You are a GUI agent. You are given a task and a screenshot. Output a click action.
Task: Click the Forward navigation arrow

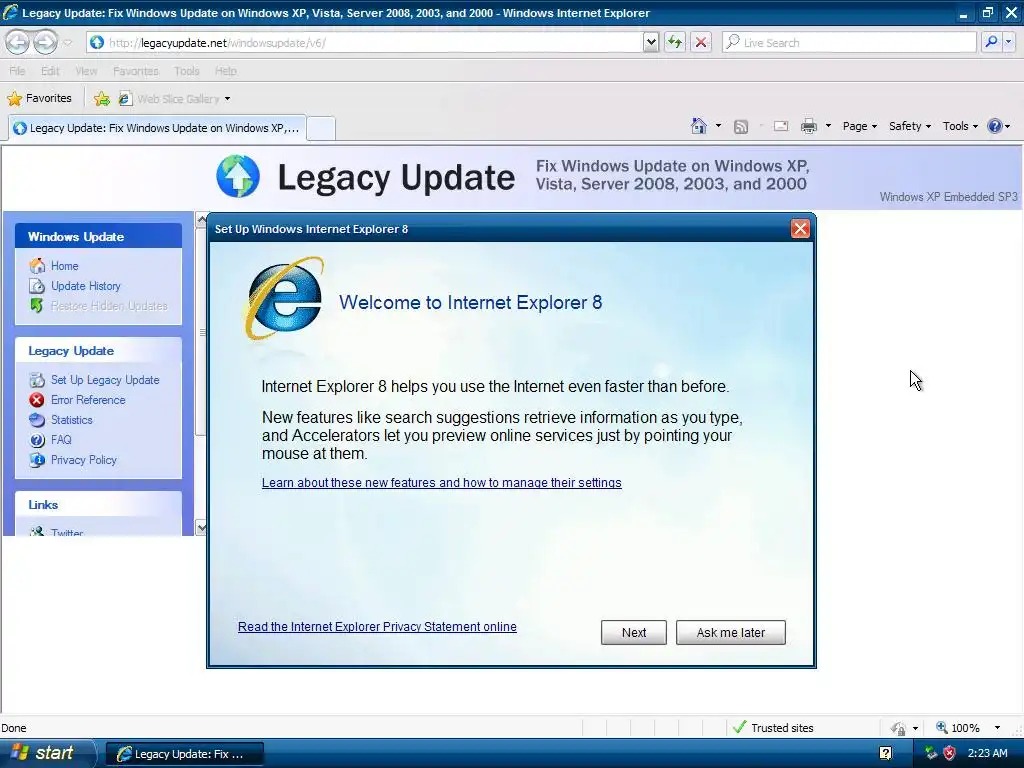46,42
